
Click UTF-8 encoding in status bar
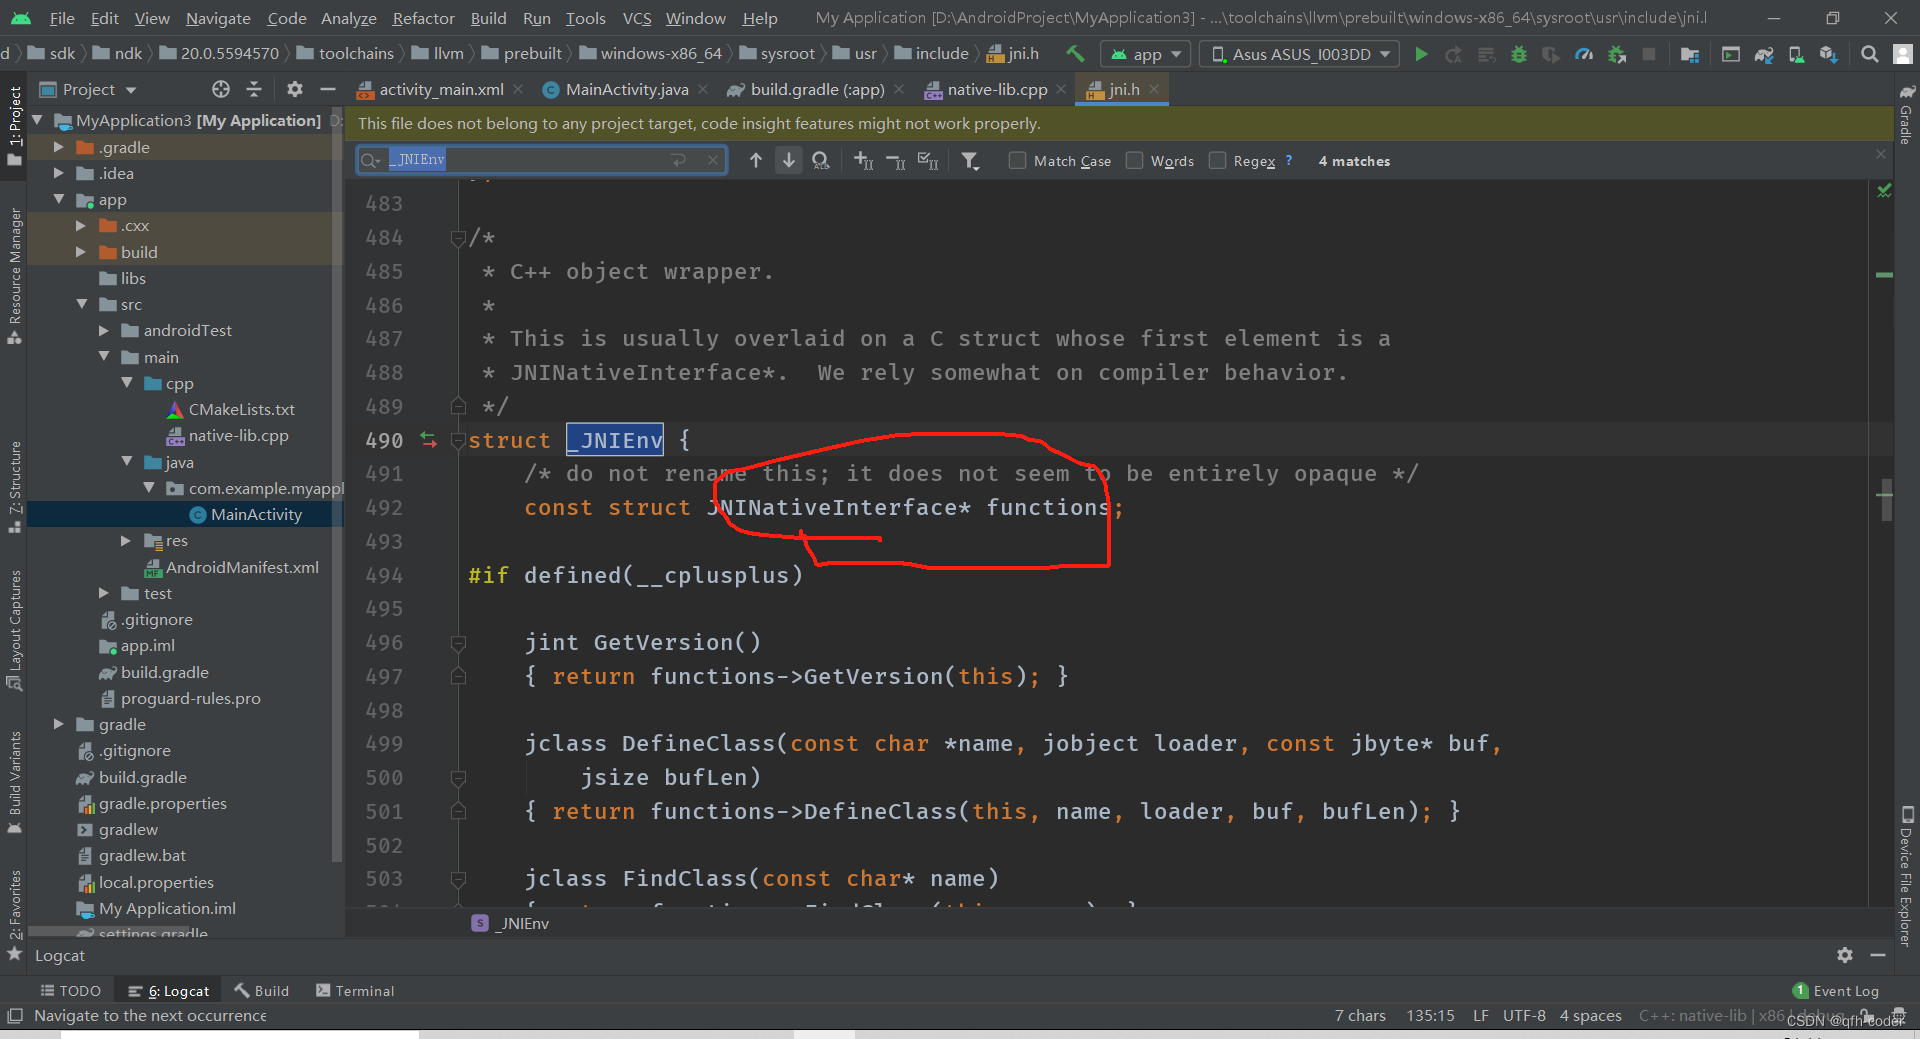(1524, 1015)
